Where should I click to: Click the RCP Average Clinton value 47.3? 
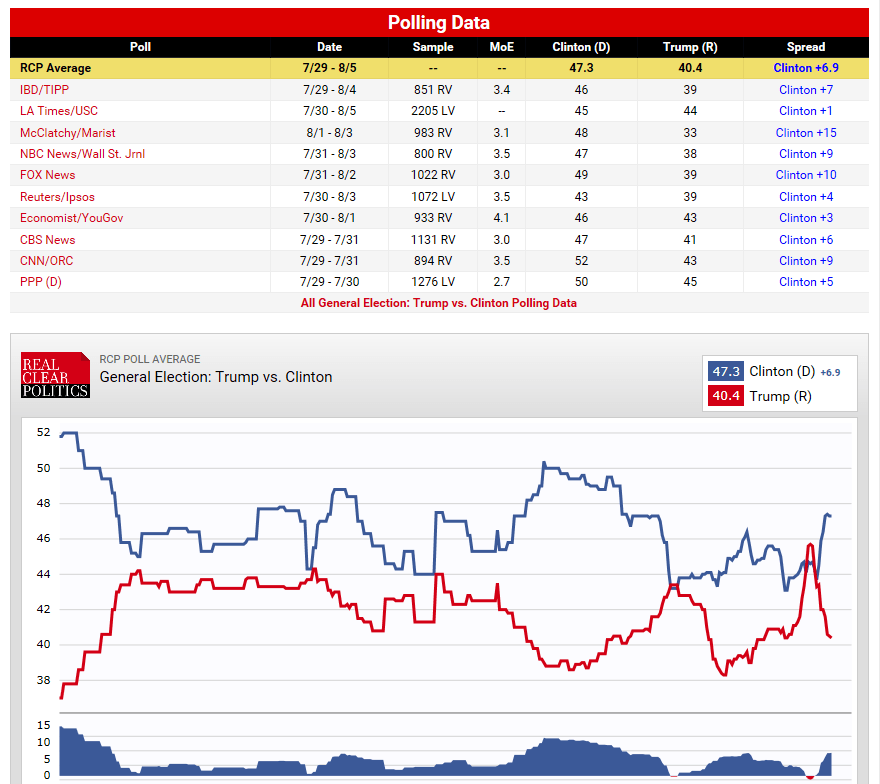point(581,68)
